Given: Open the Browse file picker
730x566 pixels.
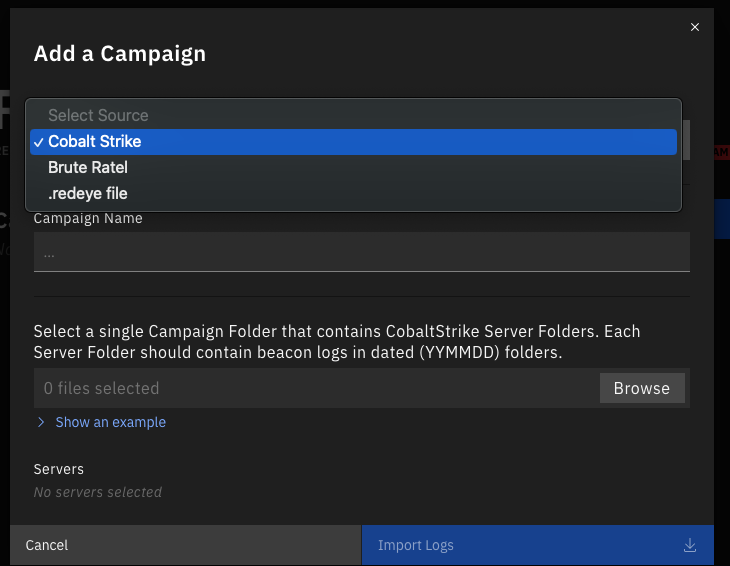Looking at the screenshot, I should pos(642,388).
